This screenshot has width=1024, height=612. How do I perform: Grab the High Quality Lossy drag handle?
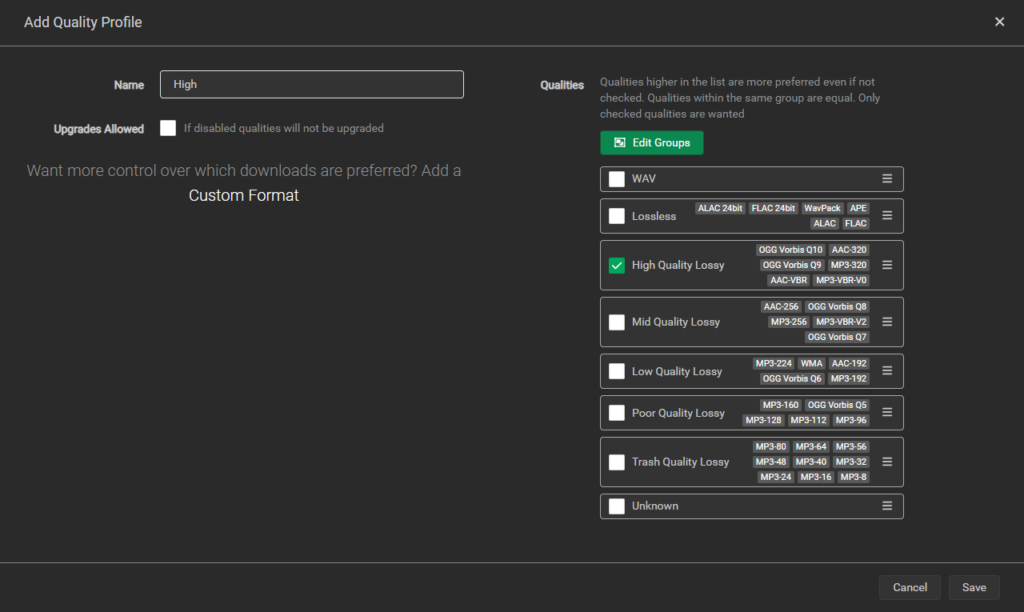click(x=888, y=265)
